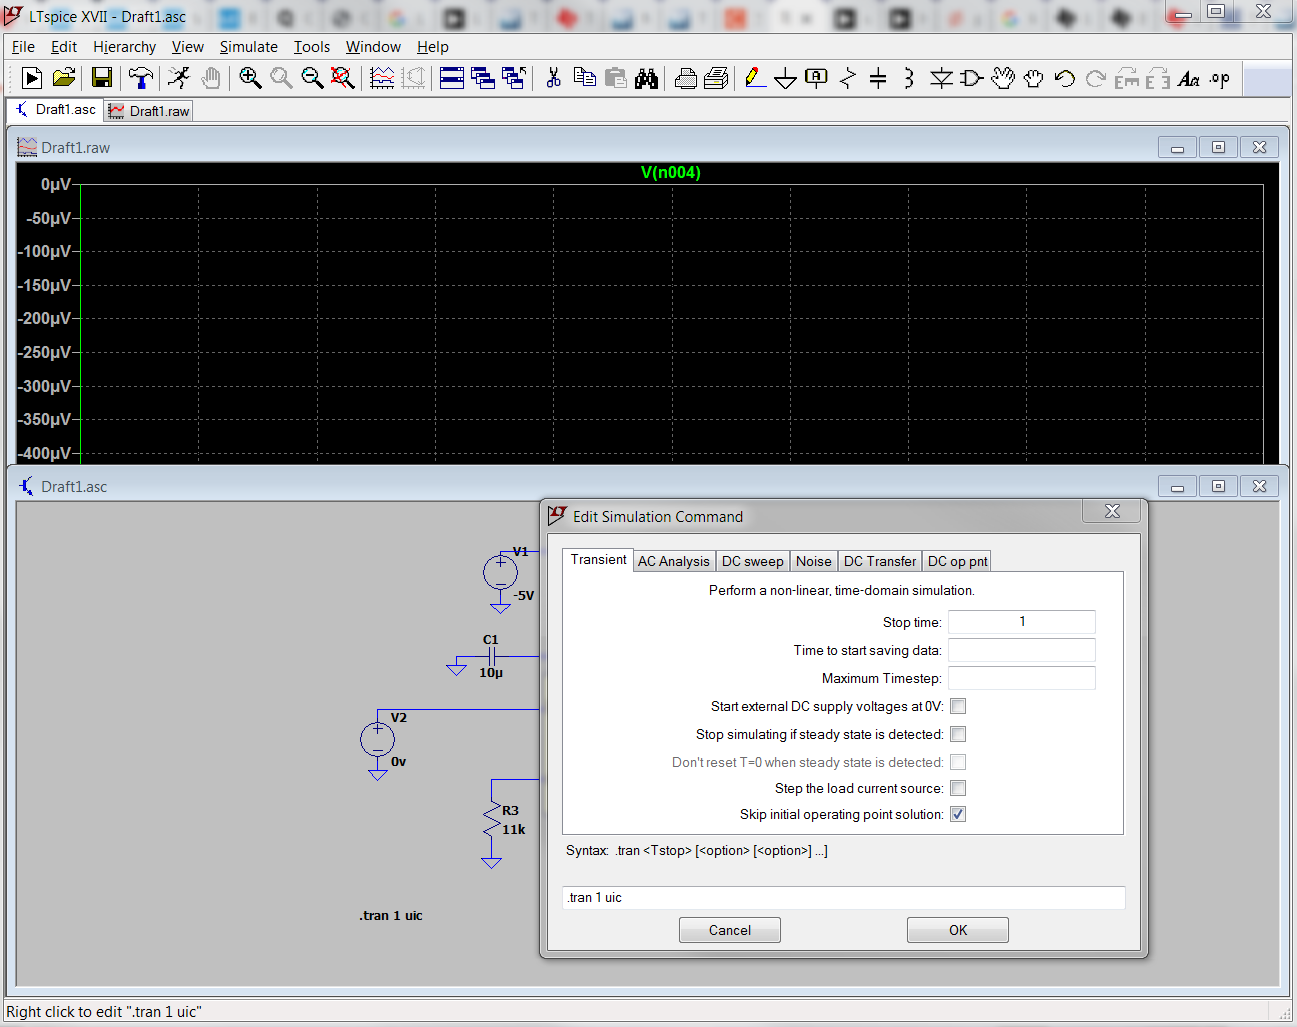Screen dimensions: 1297x1027
Task: Click the Print Setup icon
Action: [686, 78]
